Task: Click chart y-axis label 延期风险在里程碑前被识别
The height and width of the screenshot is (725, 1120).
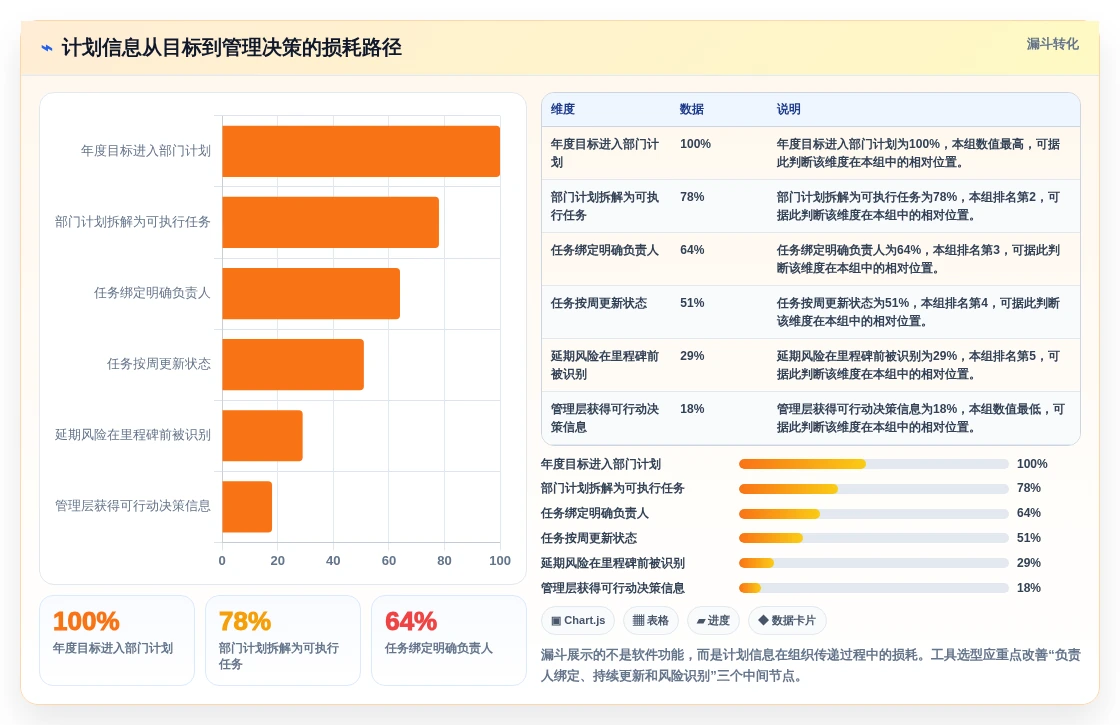Action: click(133, 435)
